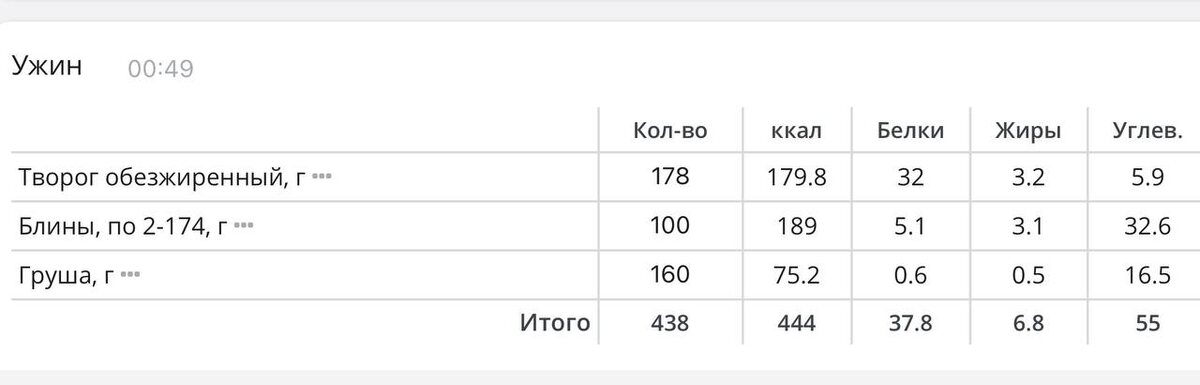Click the Жиры column header
The height and width of the screenshot is (385, 1200).
pyautogui.click(x=1028, y=131)
